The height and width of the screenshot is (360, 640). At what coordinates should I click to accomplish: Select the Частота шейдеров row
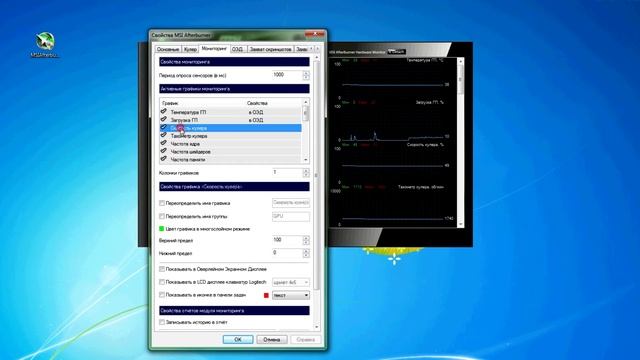pos(231,151)
